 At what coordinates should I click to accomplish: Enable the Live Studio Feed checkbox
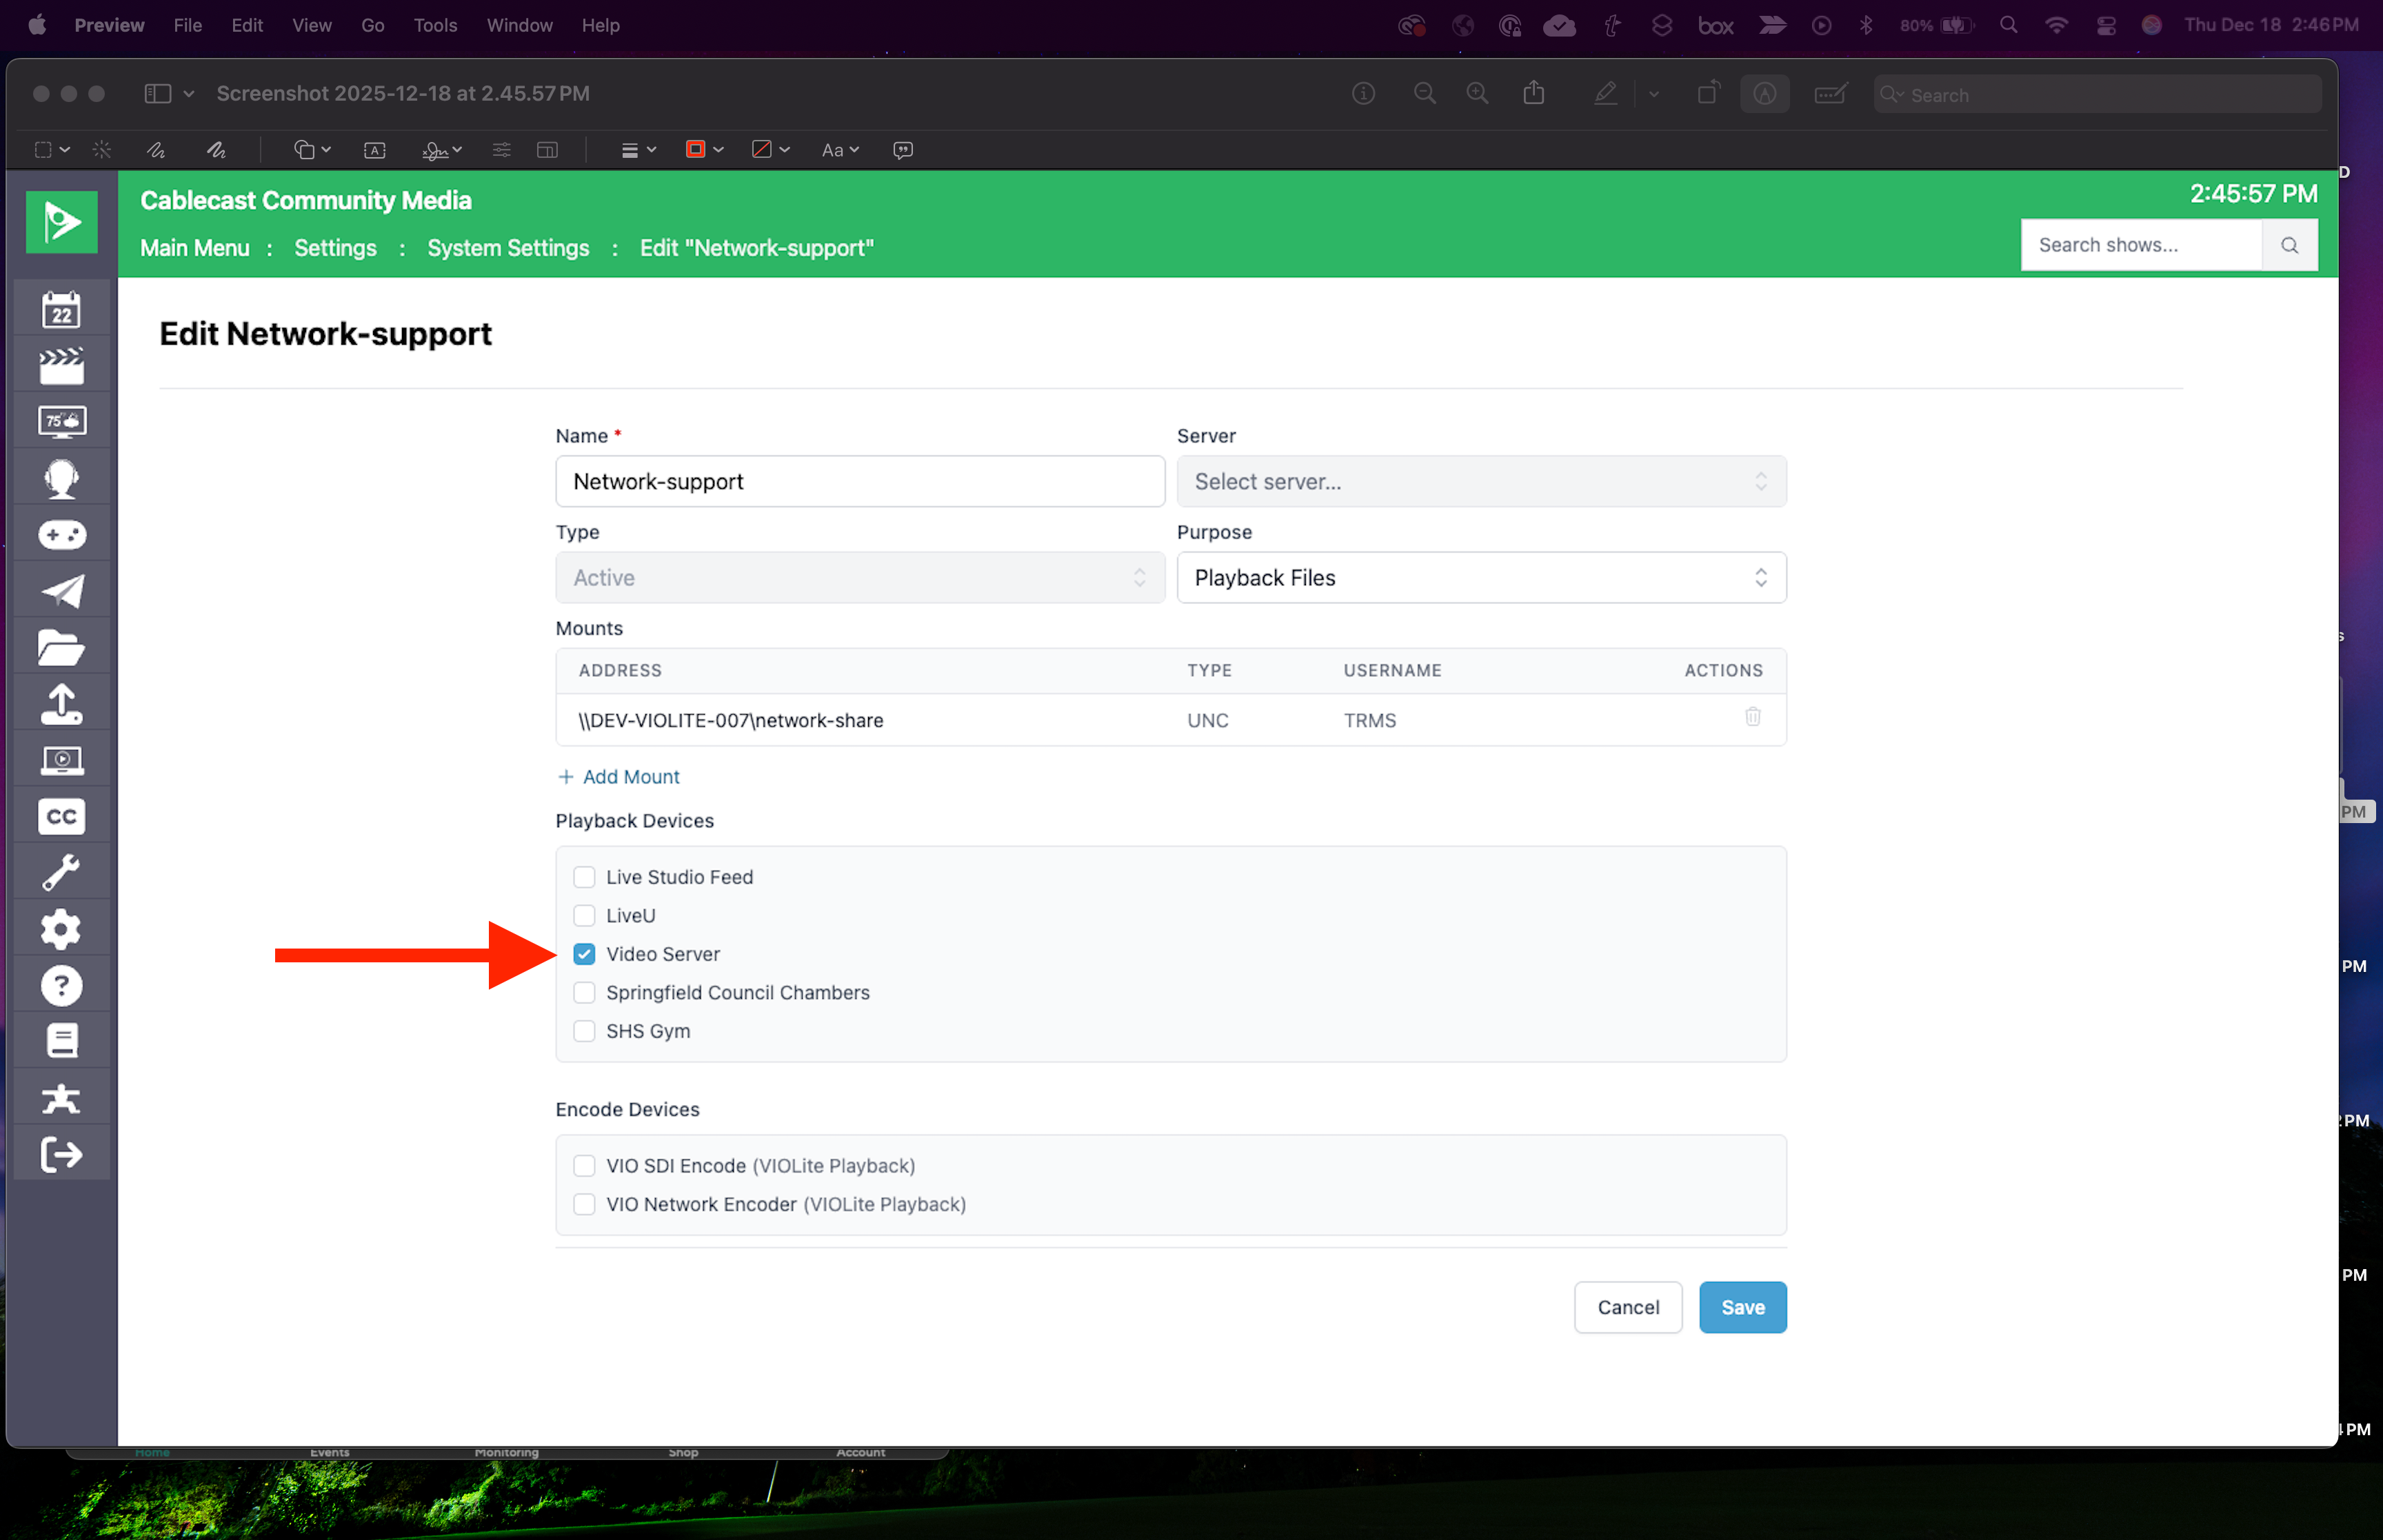point(584,877)
